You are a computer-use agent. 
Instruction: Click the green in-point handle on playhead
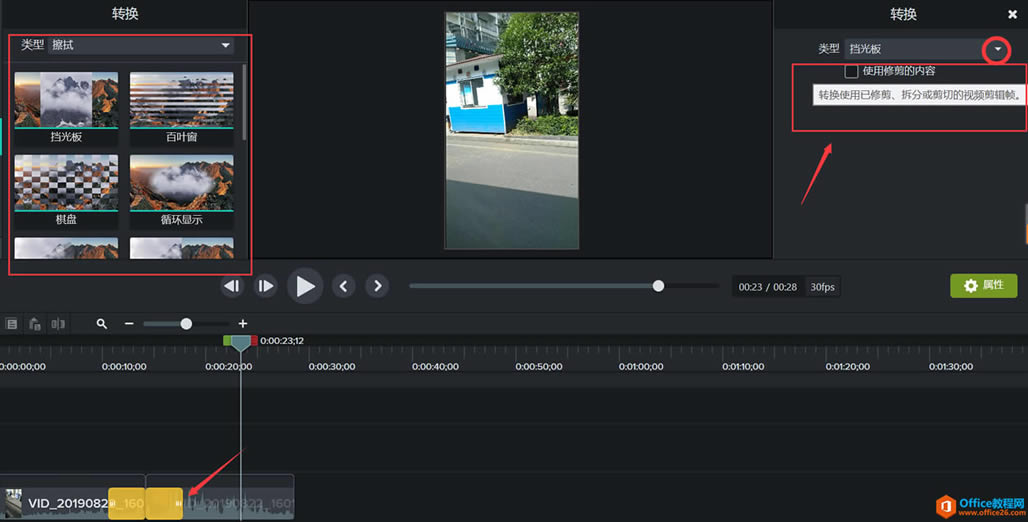pos(227,340)
